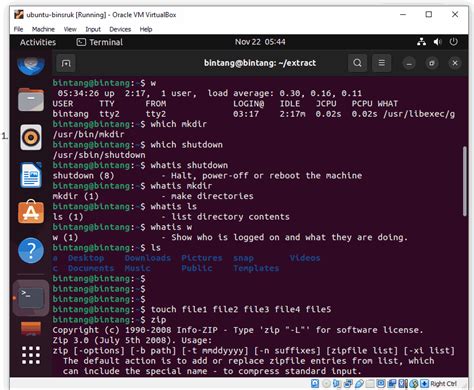This screenshot has width=474, height=390.
Task: Click the recording indicator in the VirtualBox status bar
Action: coord(392,384)
